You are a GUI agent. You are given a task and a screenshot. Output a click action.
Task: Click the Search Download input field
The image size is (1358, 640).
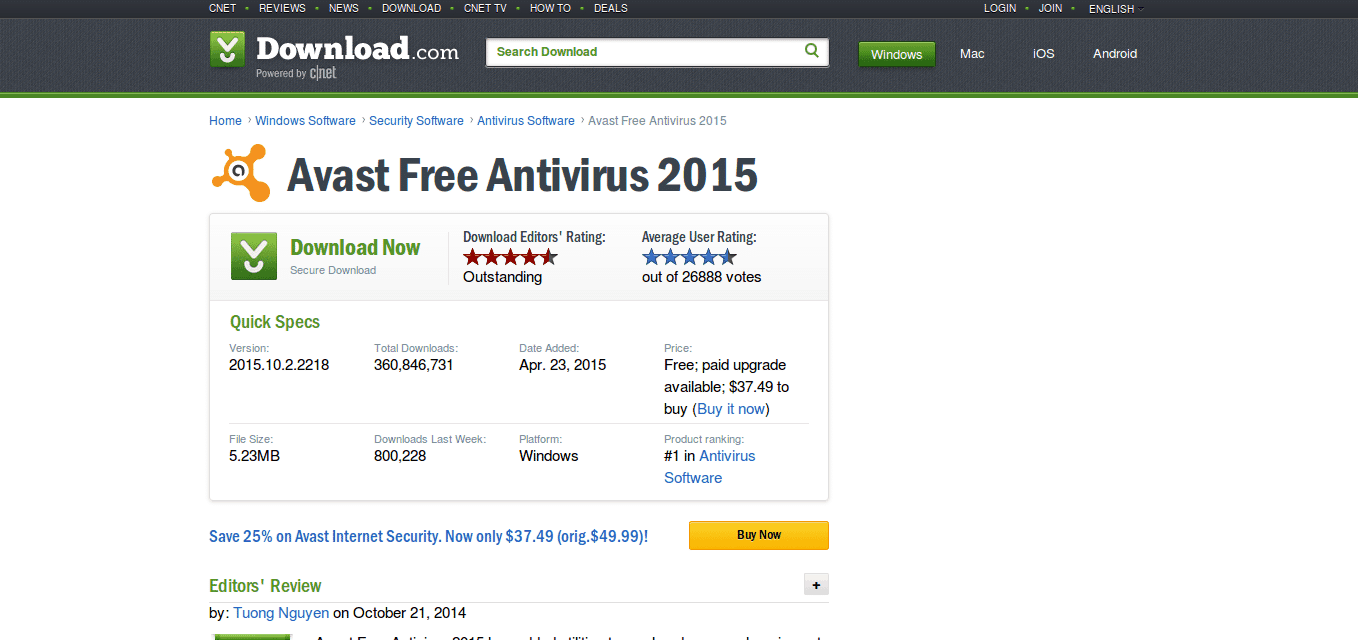coord(645,52)
